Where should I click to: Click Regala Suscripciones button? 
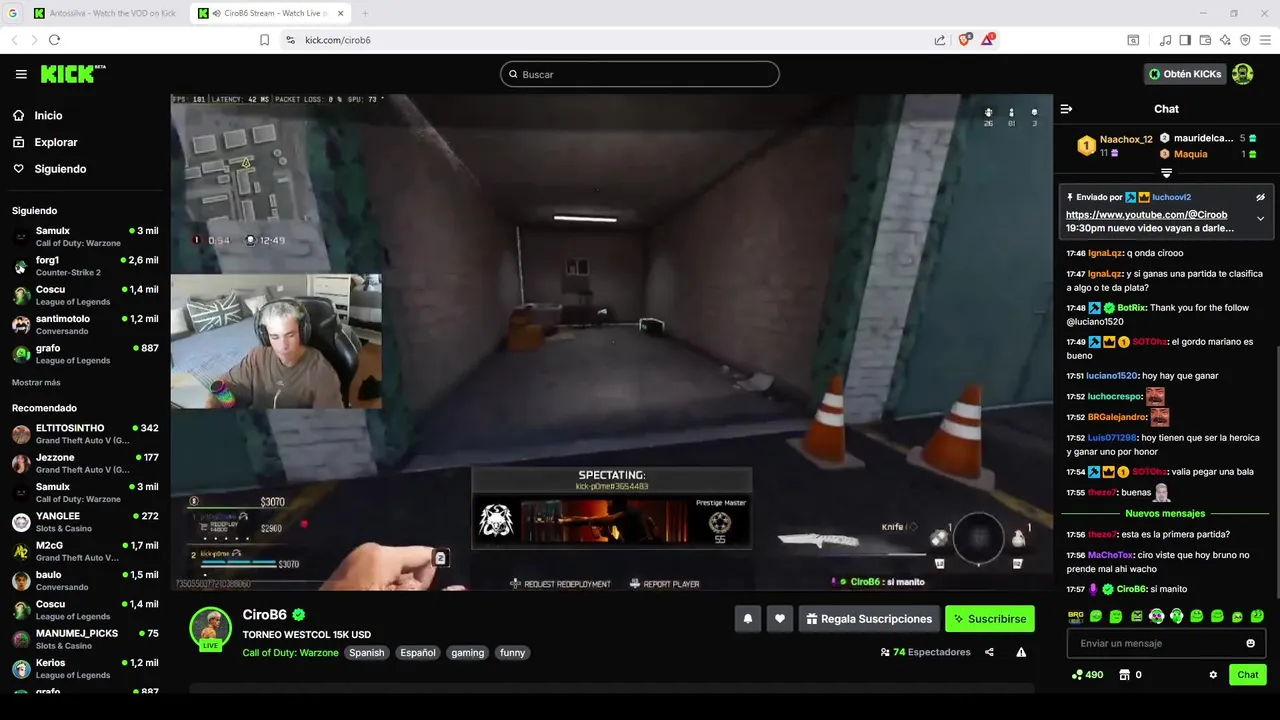coord(869,619)
